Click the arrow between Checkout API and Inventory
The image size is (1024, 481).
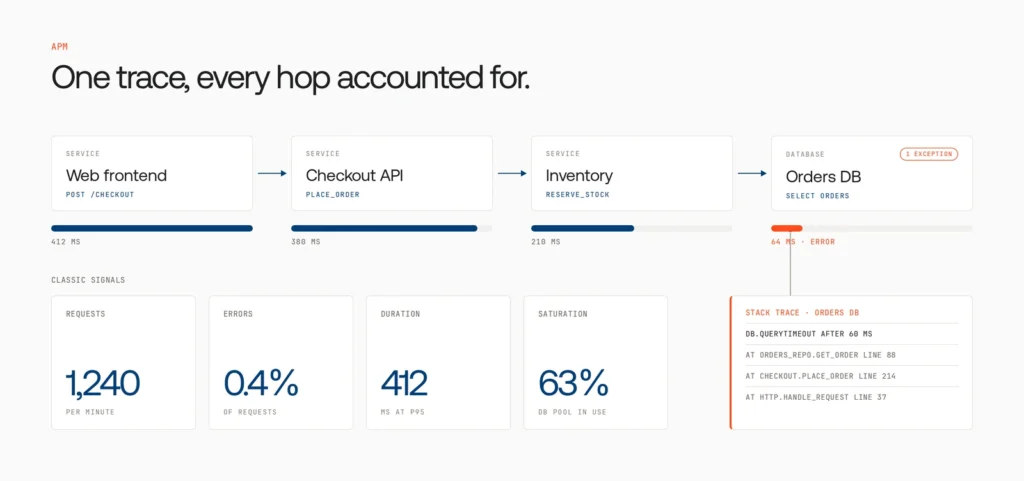[512, 173]
